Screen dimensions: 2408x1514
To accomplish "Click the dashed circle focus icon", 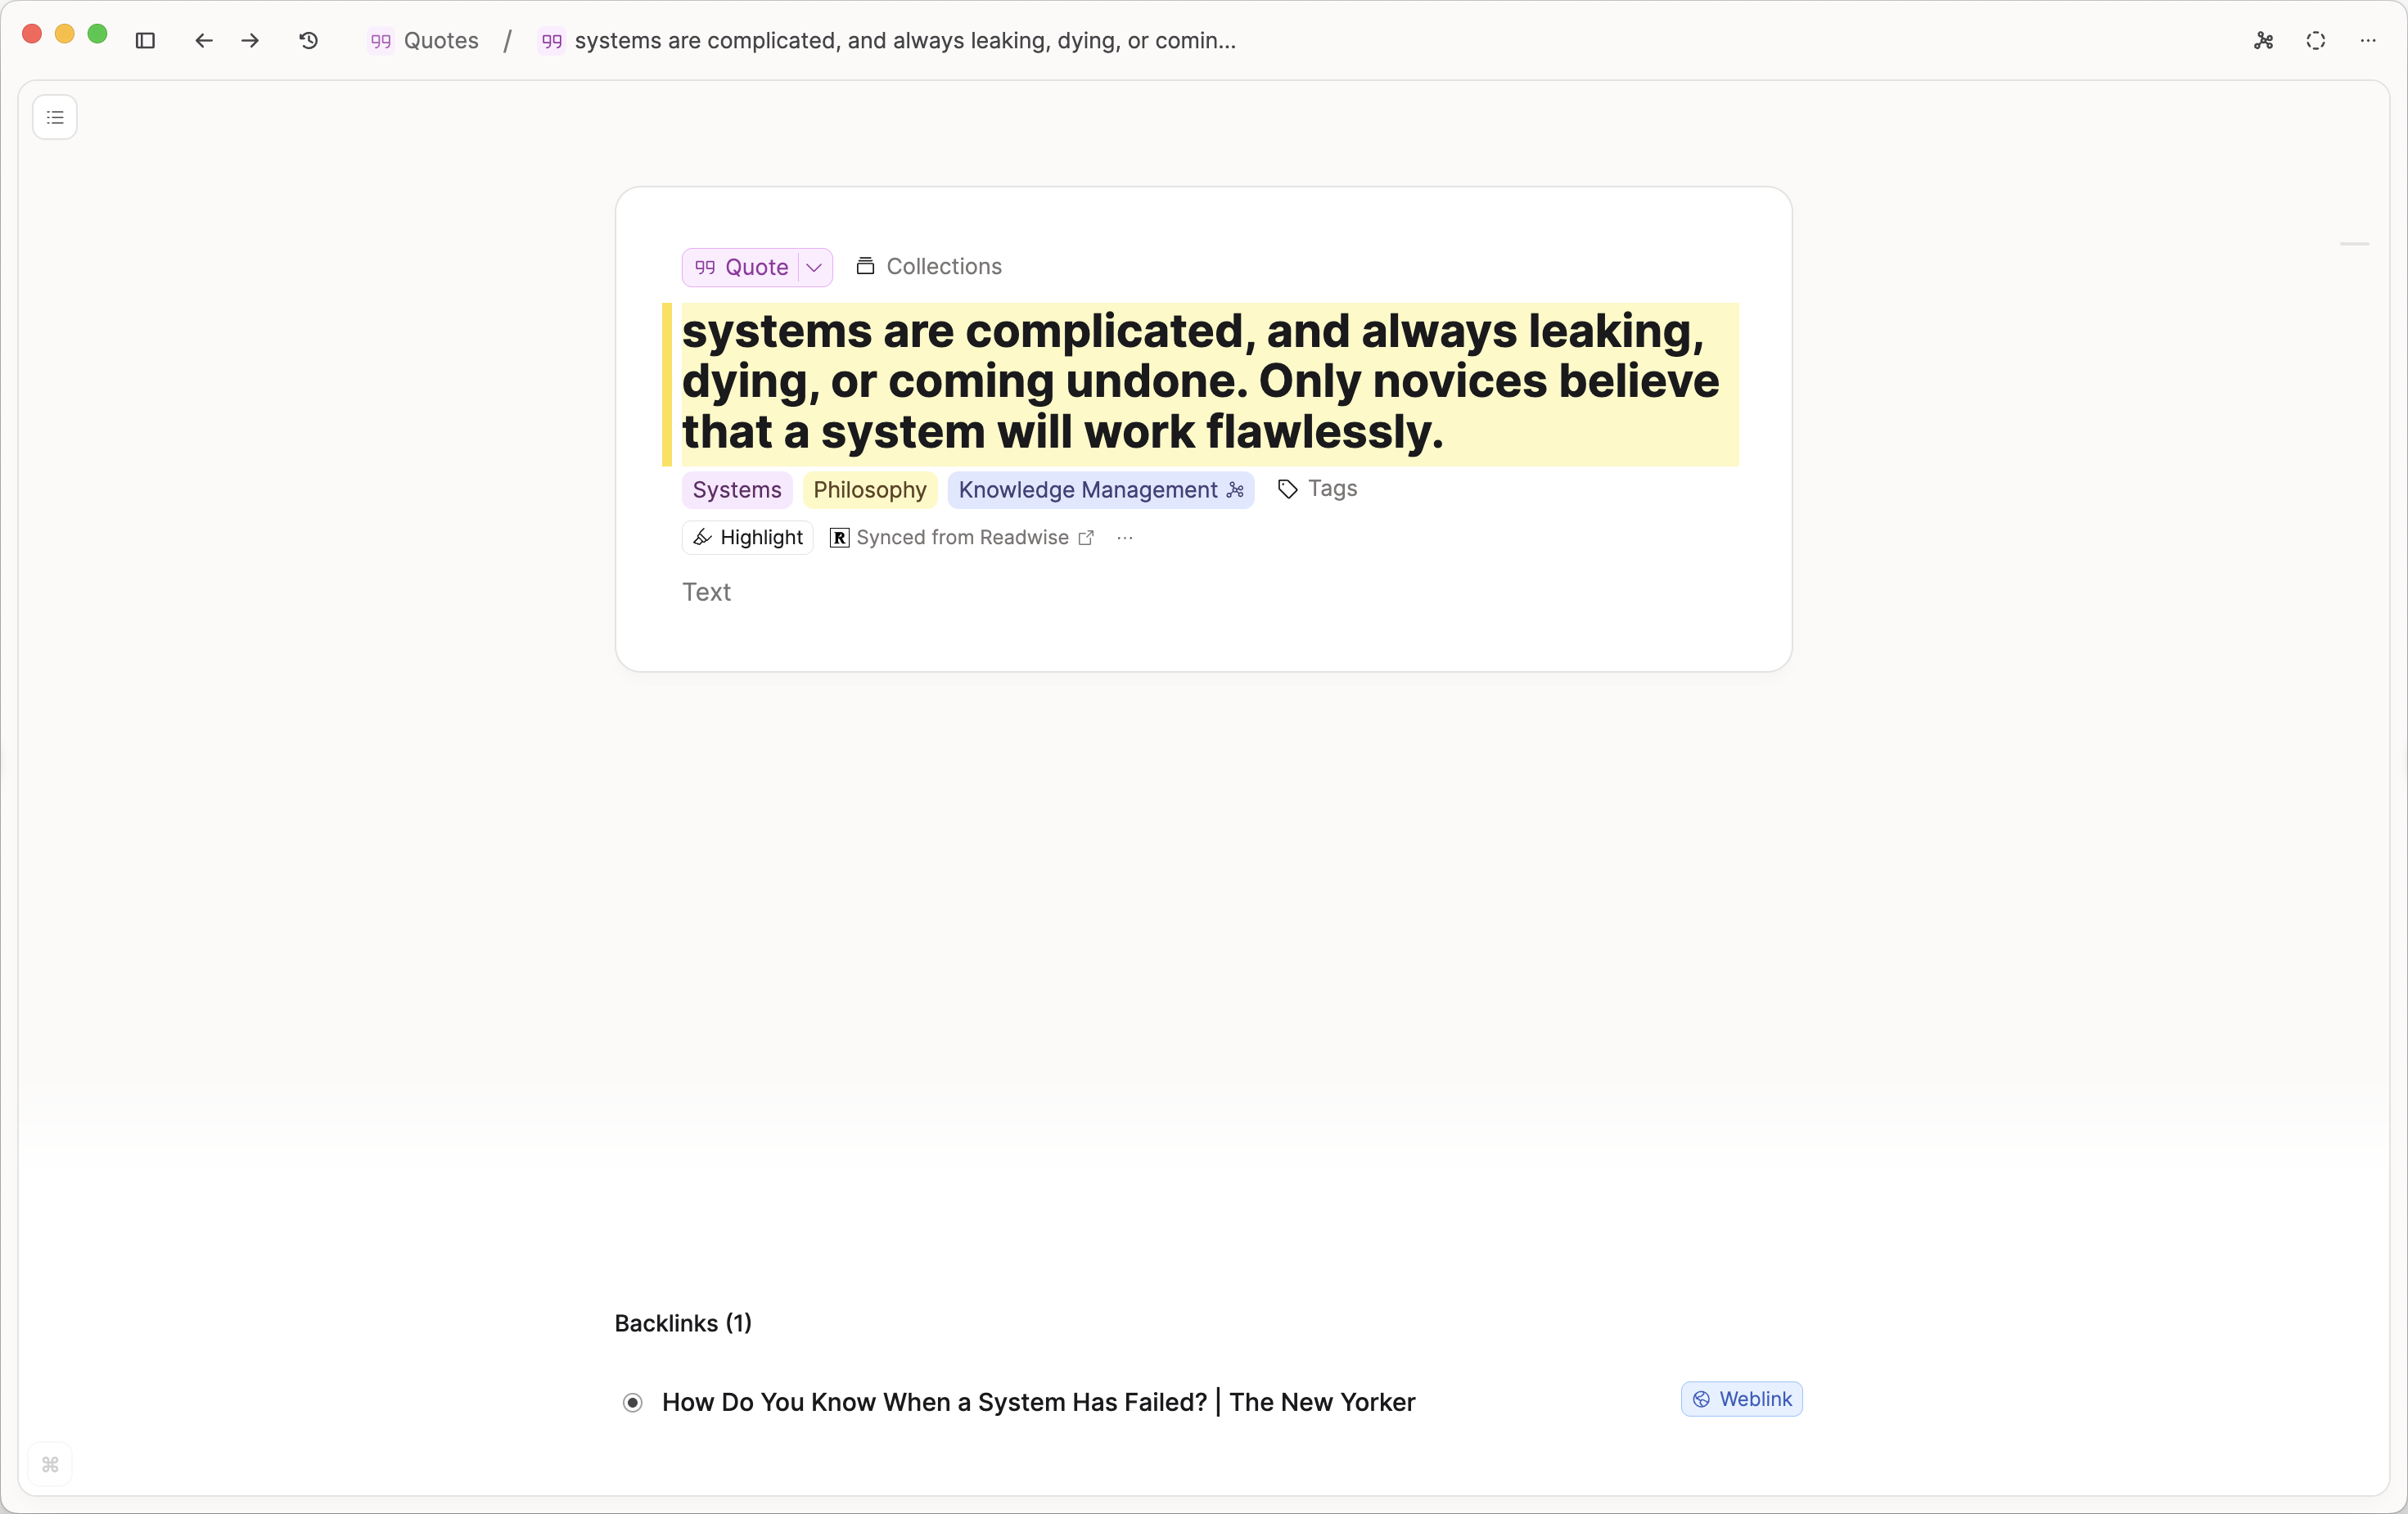I will [2315, 40].
